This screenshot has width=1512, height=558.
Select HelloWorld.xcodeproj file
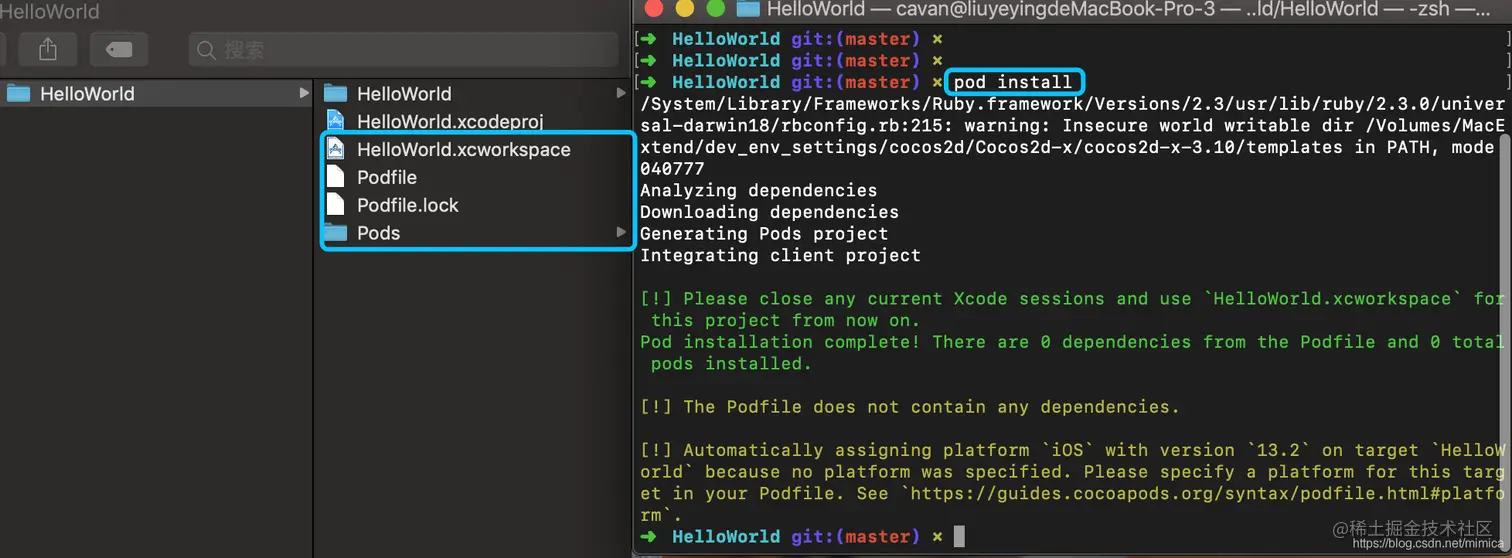click(x=476, y=122)
